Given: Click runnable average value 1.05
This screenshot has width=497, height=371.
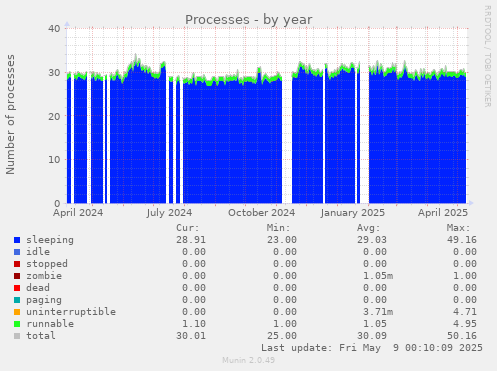Looking at the screenshot, I should coord(375,324).
